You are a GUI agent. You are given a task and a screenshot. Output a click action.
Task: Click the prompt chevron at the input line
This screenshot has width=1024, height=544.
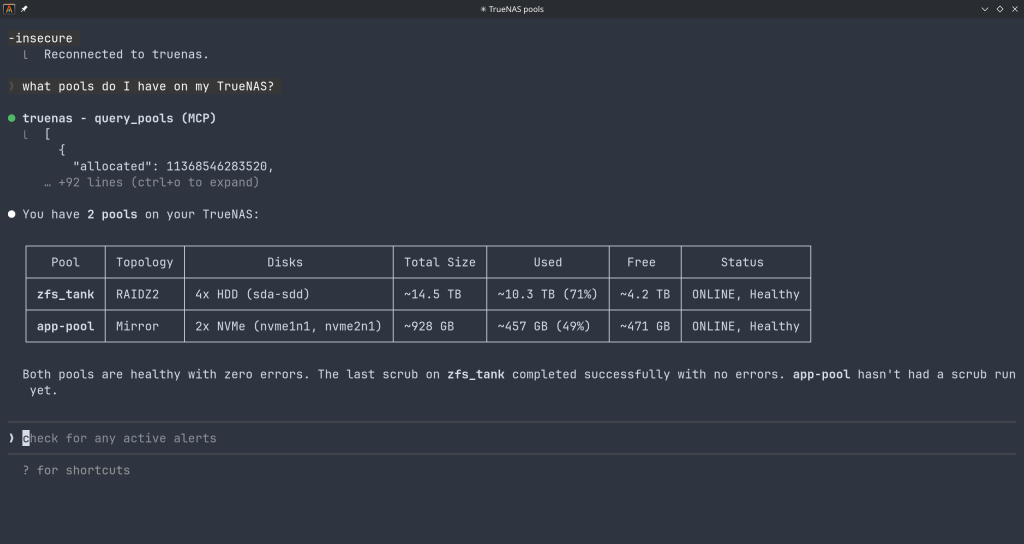pos(12,438)
